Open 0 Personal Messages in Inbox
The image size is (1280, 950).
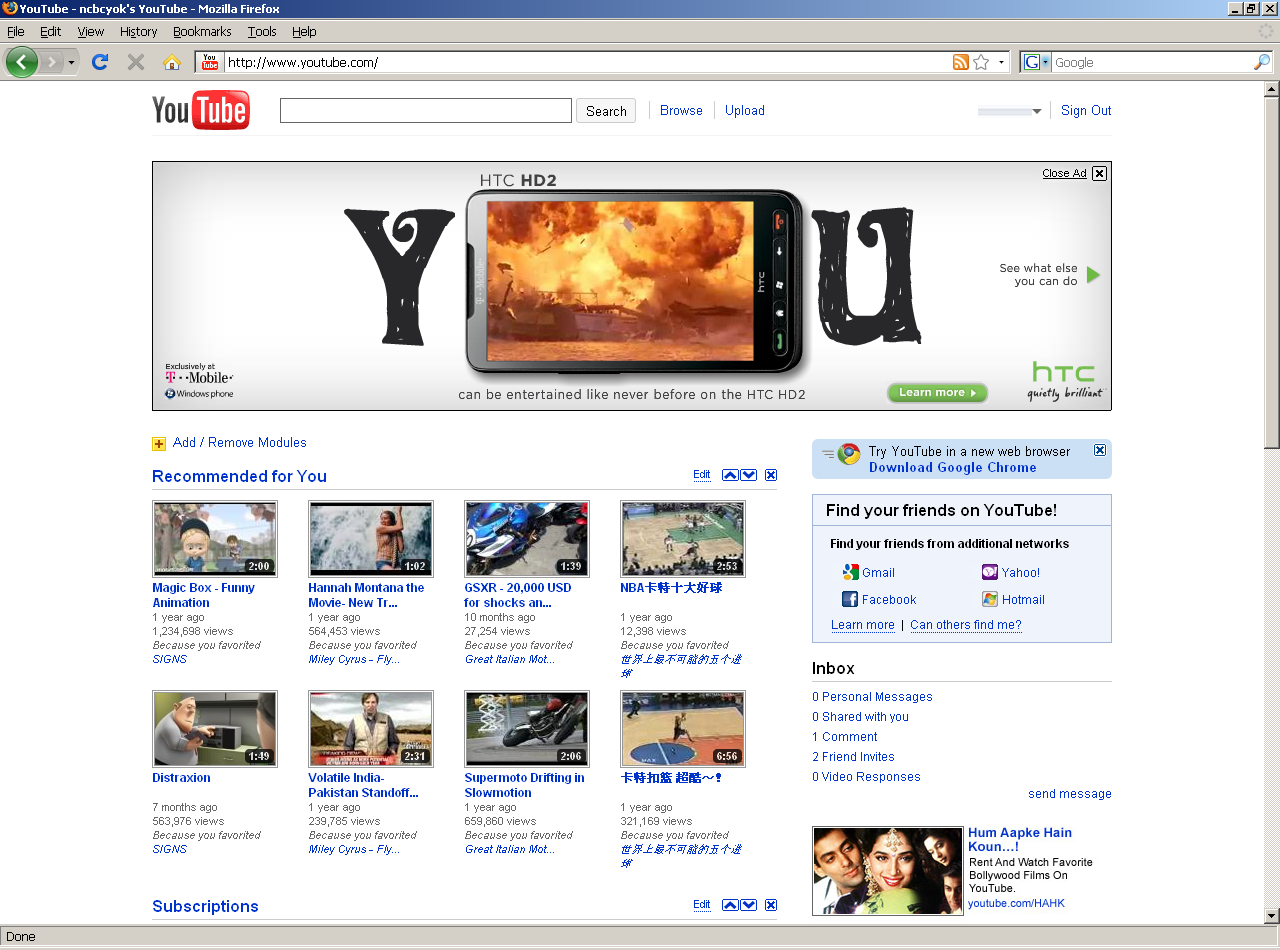pyautogui.click(x=872, y=697)
